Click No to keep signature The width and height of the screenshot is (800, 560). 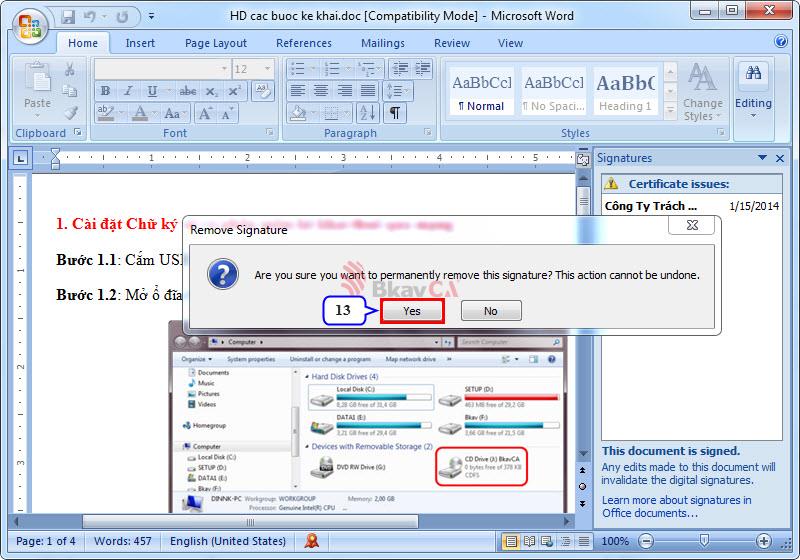[490, 311]
